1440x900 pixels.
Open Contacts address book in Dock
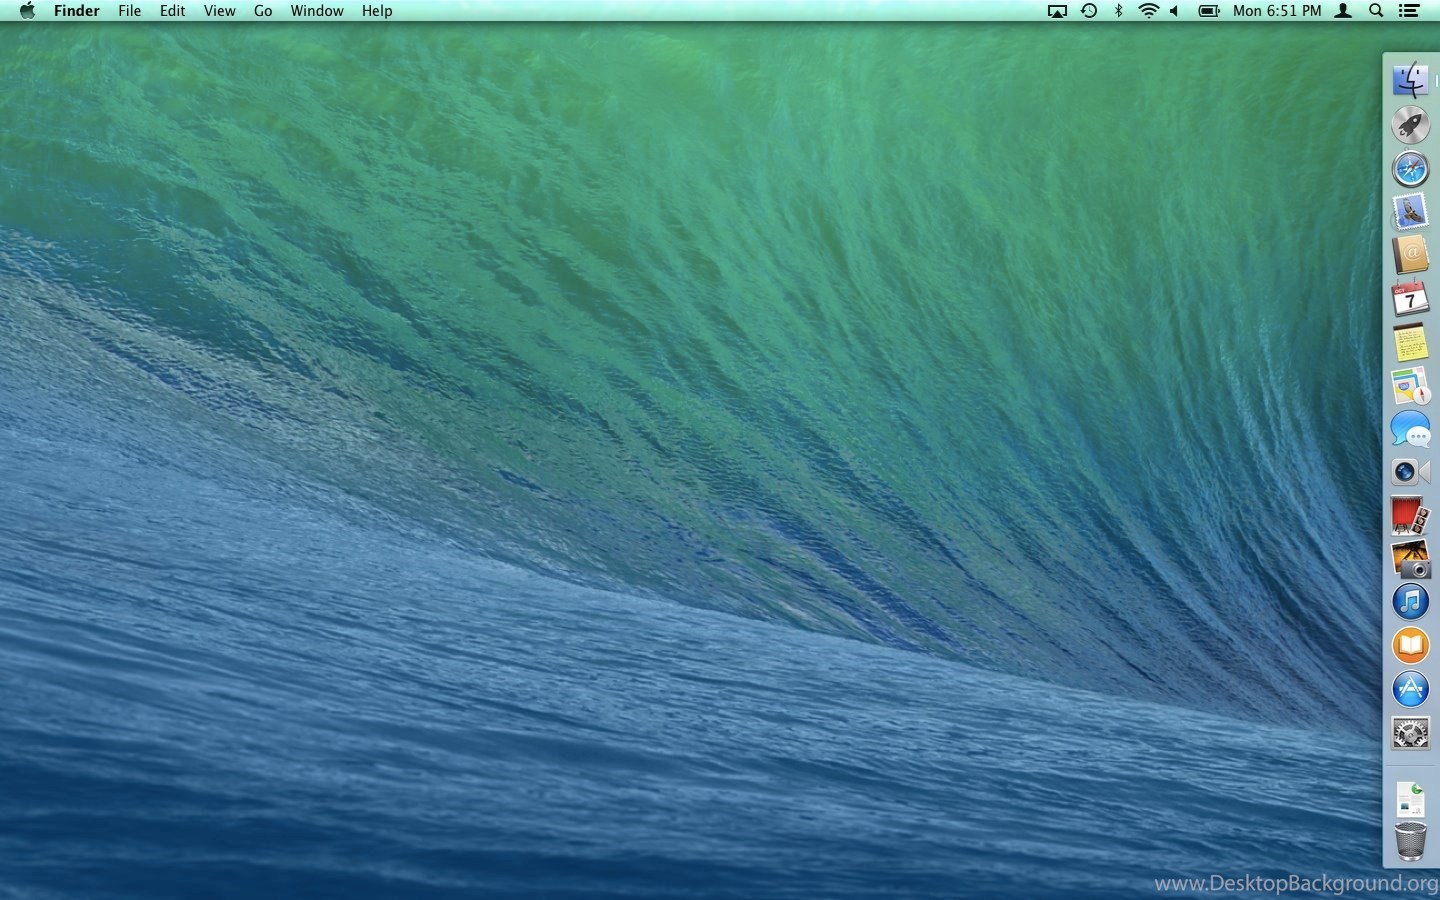(1411, 255)
